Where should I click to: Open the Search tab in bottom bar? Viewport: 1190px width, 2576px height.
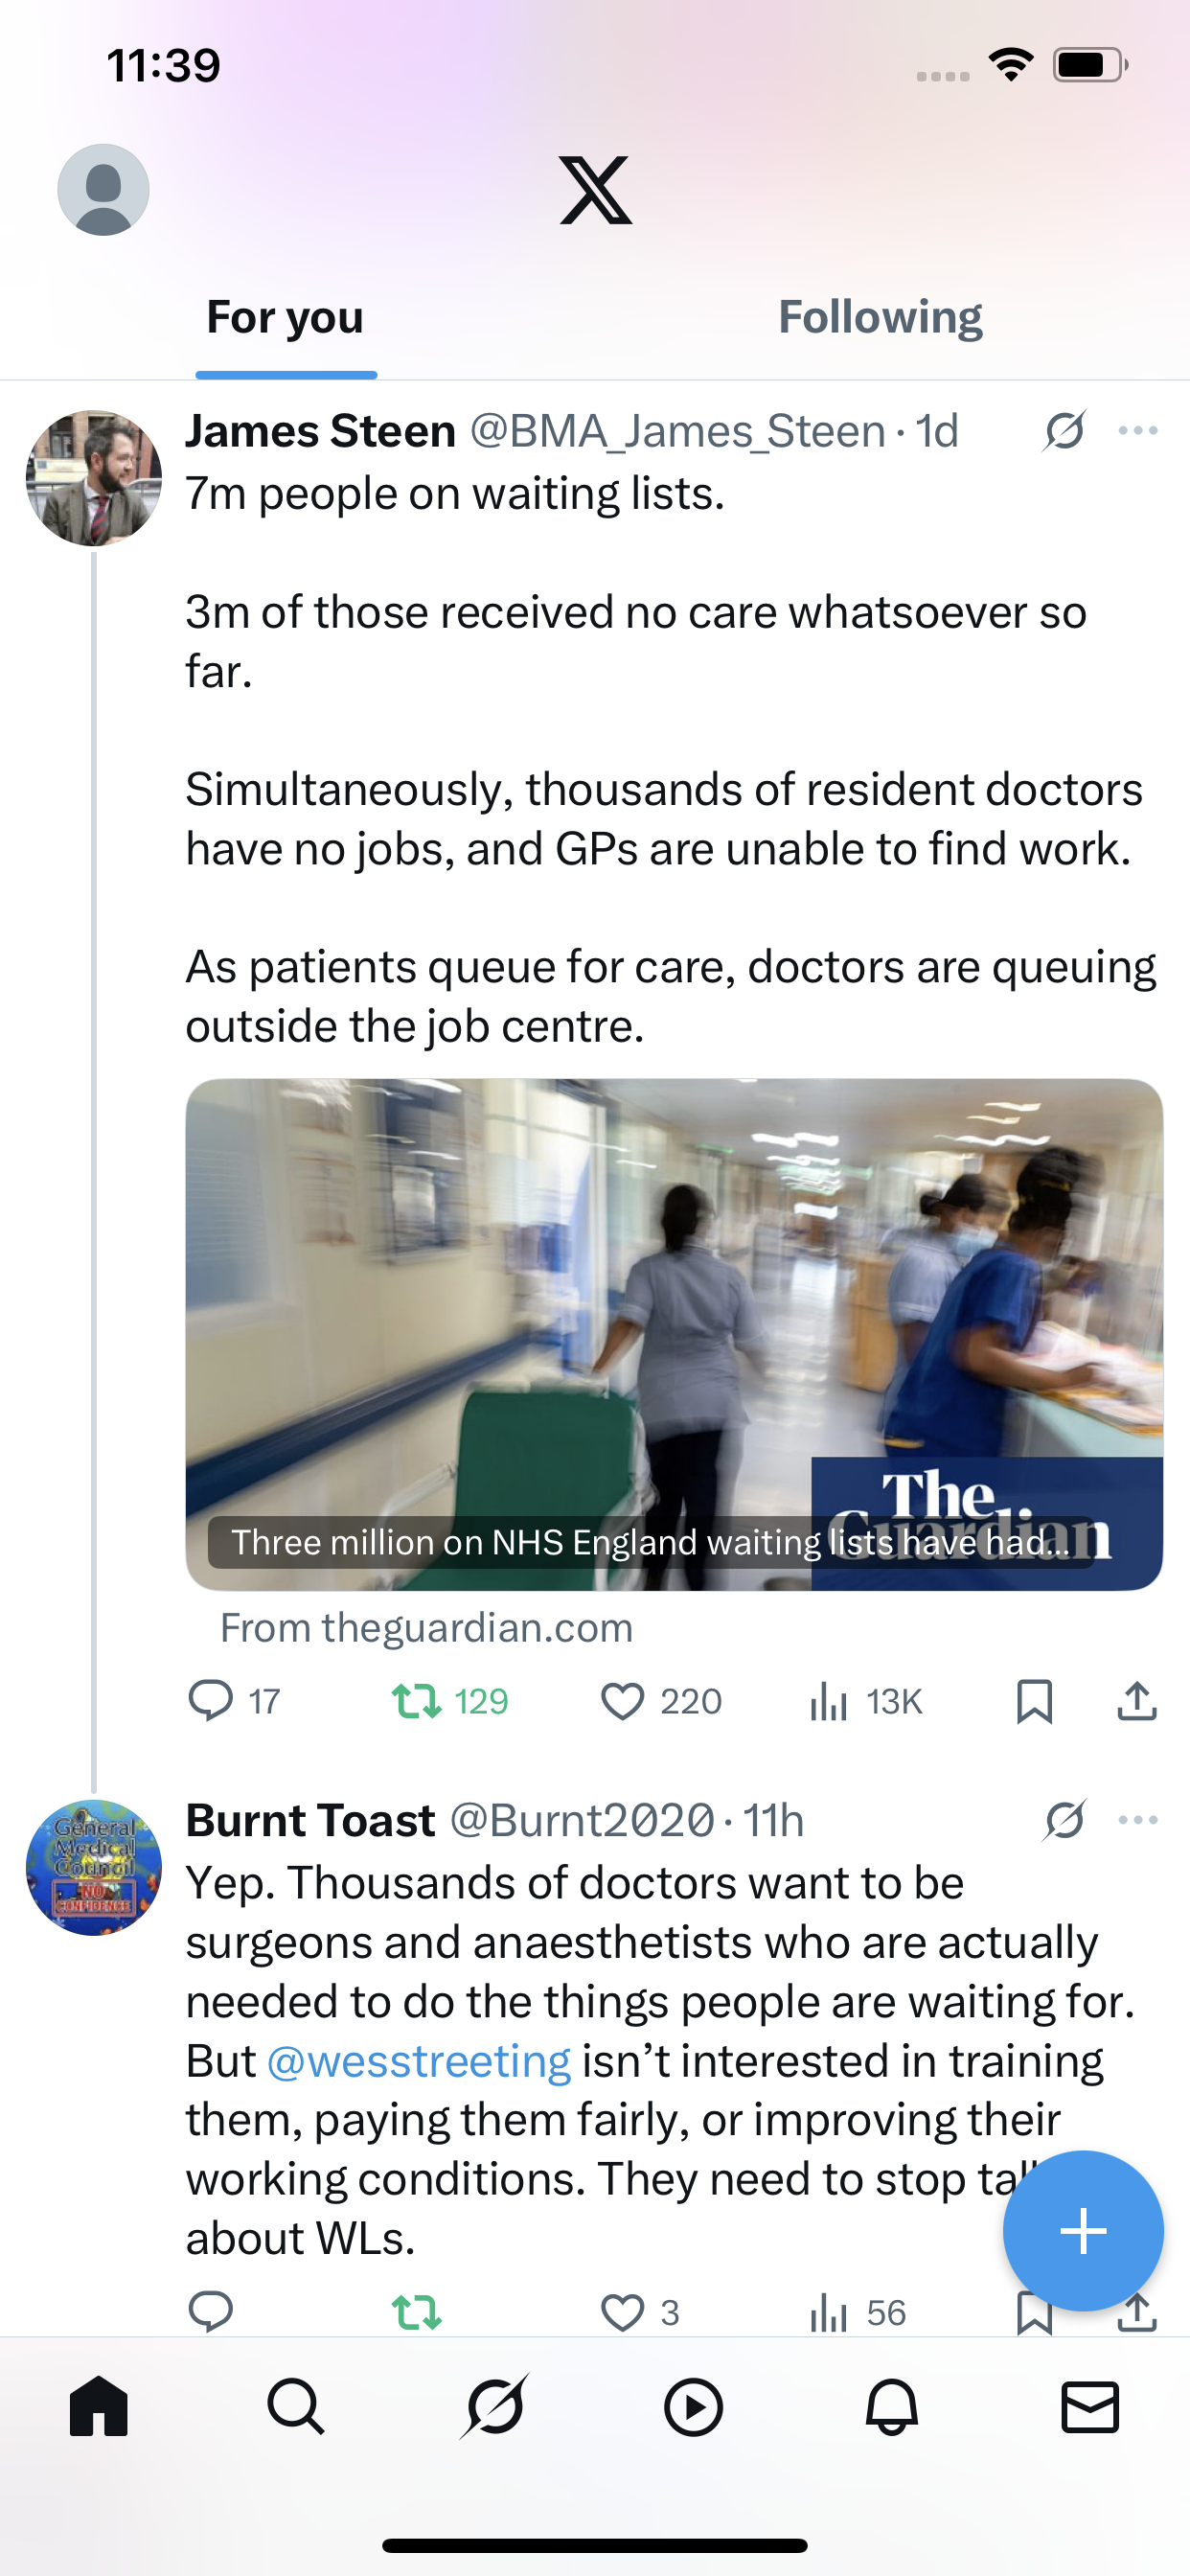pos(296,2407)
